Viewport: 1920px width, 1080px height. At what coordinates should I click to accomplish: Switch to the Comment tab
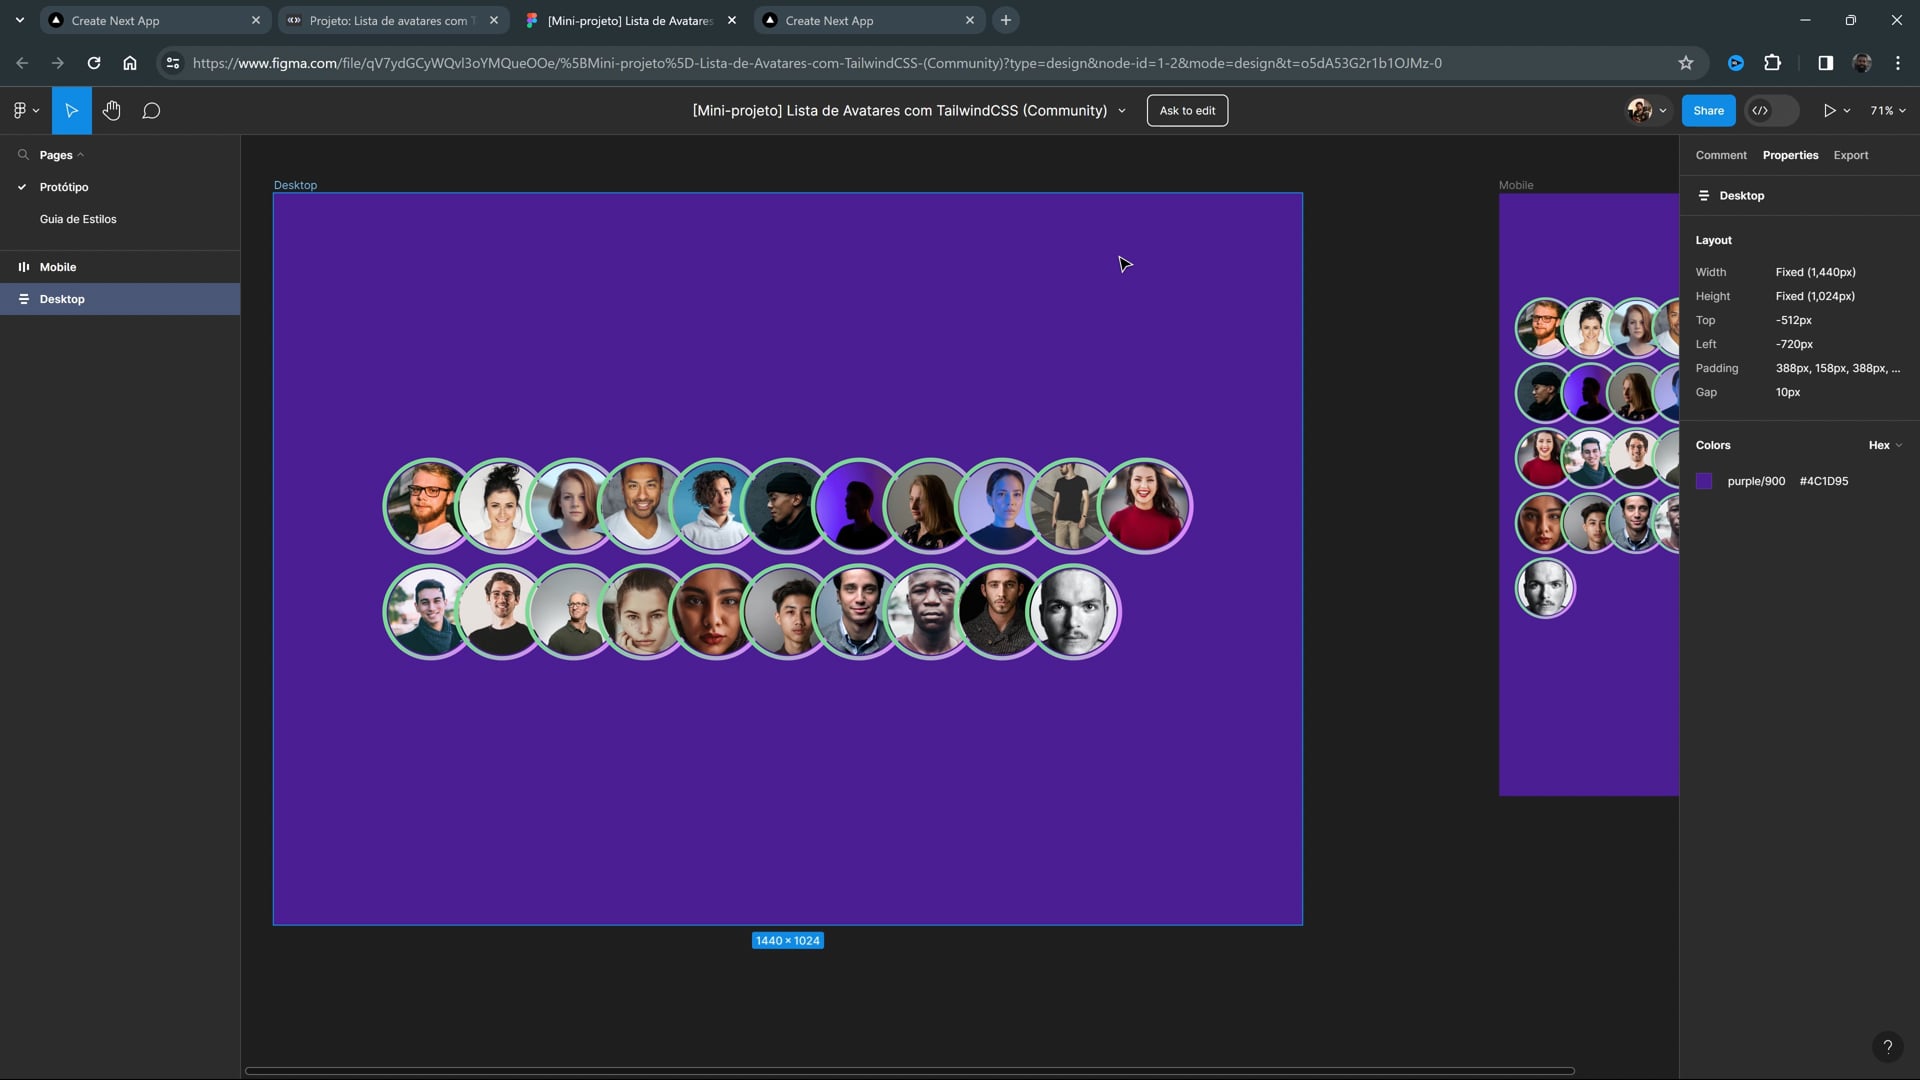point(1720,155)
